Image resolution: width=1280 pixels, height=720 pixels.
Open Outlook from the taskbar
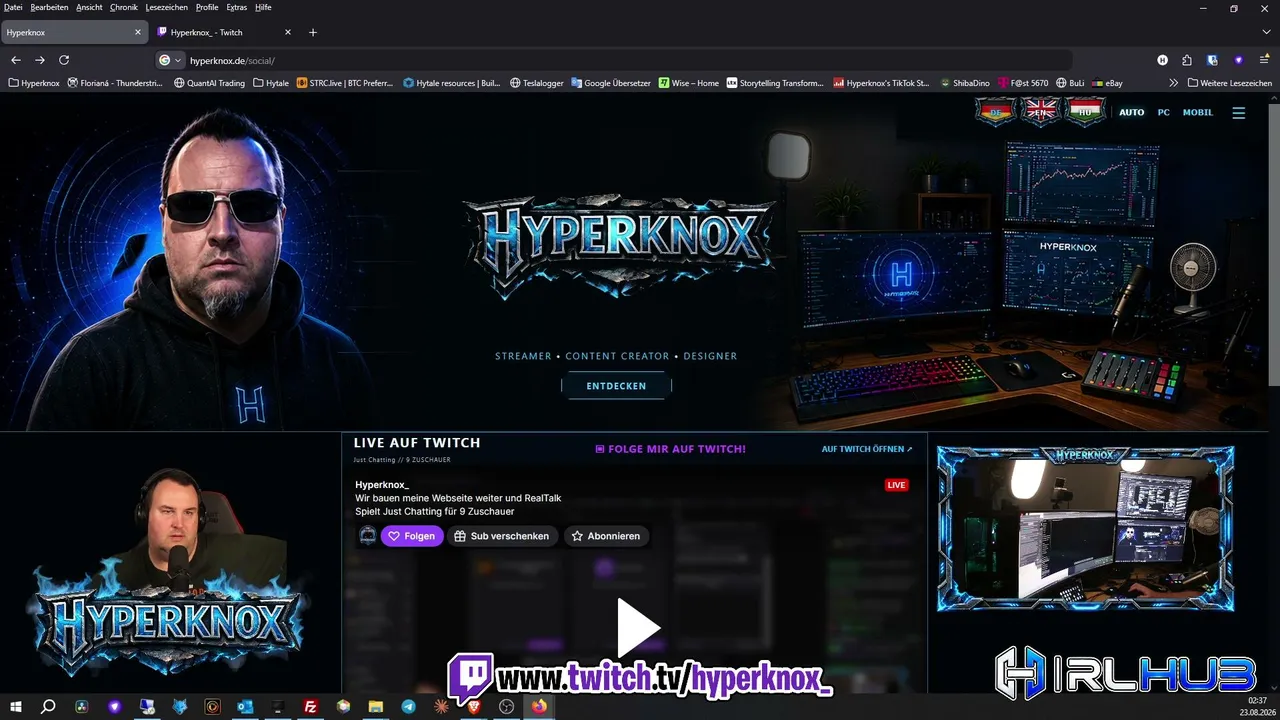point(246,707)
